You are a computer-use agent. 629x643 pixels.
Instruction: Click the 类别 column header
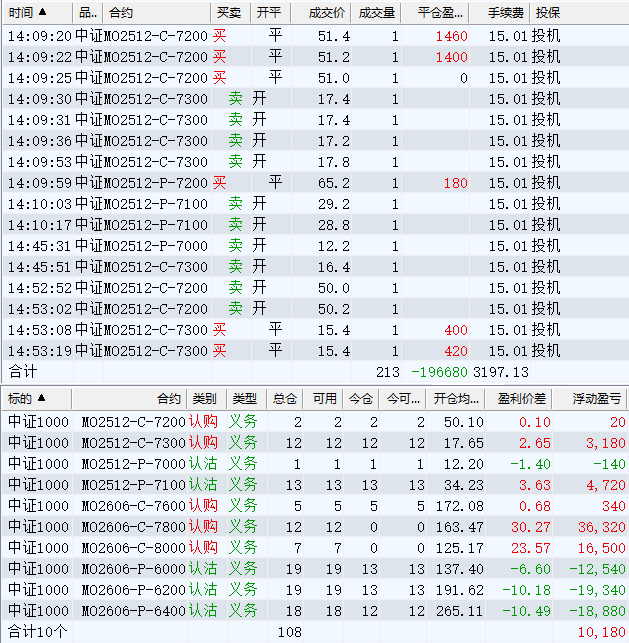coord(206,398)
